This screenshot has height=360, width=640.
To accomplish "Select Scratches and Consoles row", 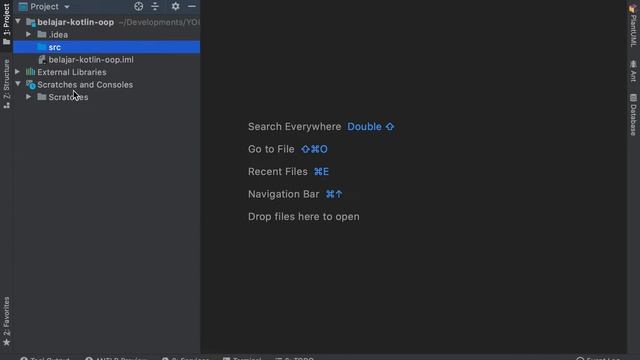I will tap(107, 84).
